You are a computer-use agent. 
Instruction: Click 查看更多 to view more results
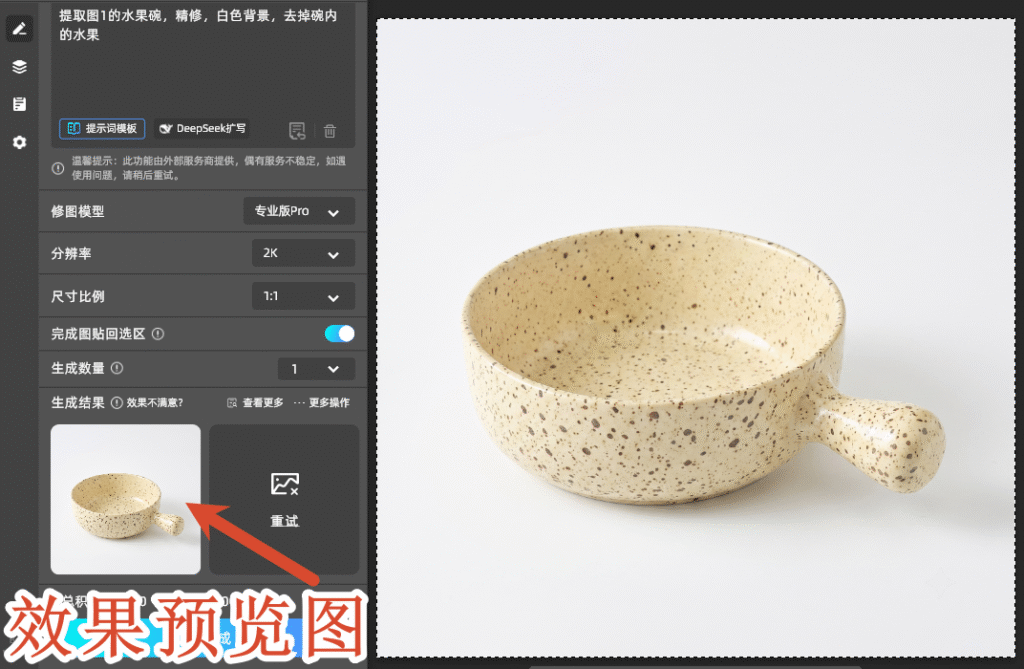255,402
